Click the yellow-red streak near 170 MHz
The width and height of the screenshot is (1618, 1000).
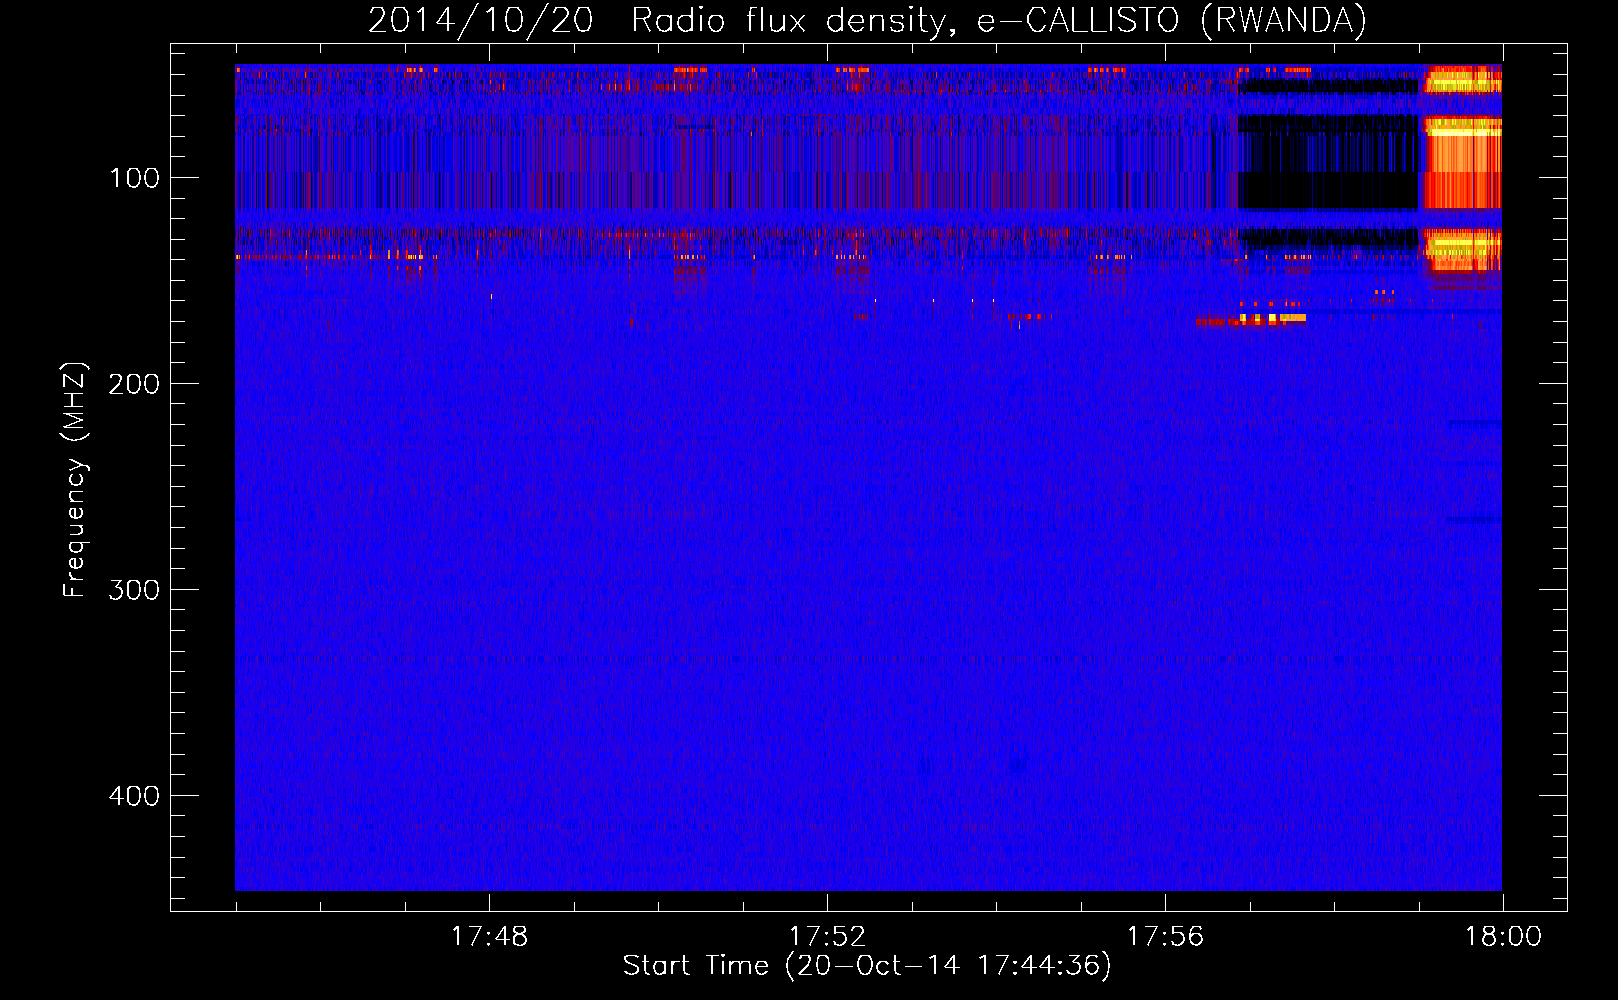pos(1252,319)
